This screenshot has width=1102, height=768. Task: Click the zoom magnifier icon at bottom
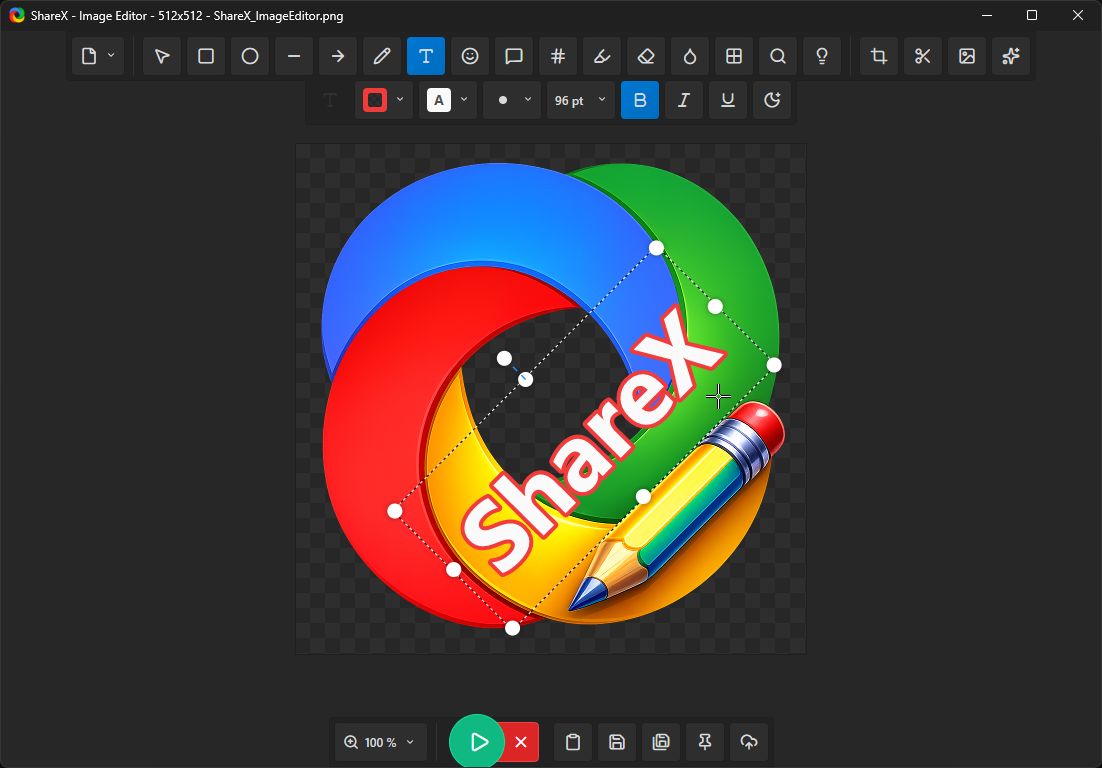tap(351, 742)
